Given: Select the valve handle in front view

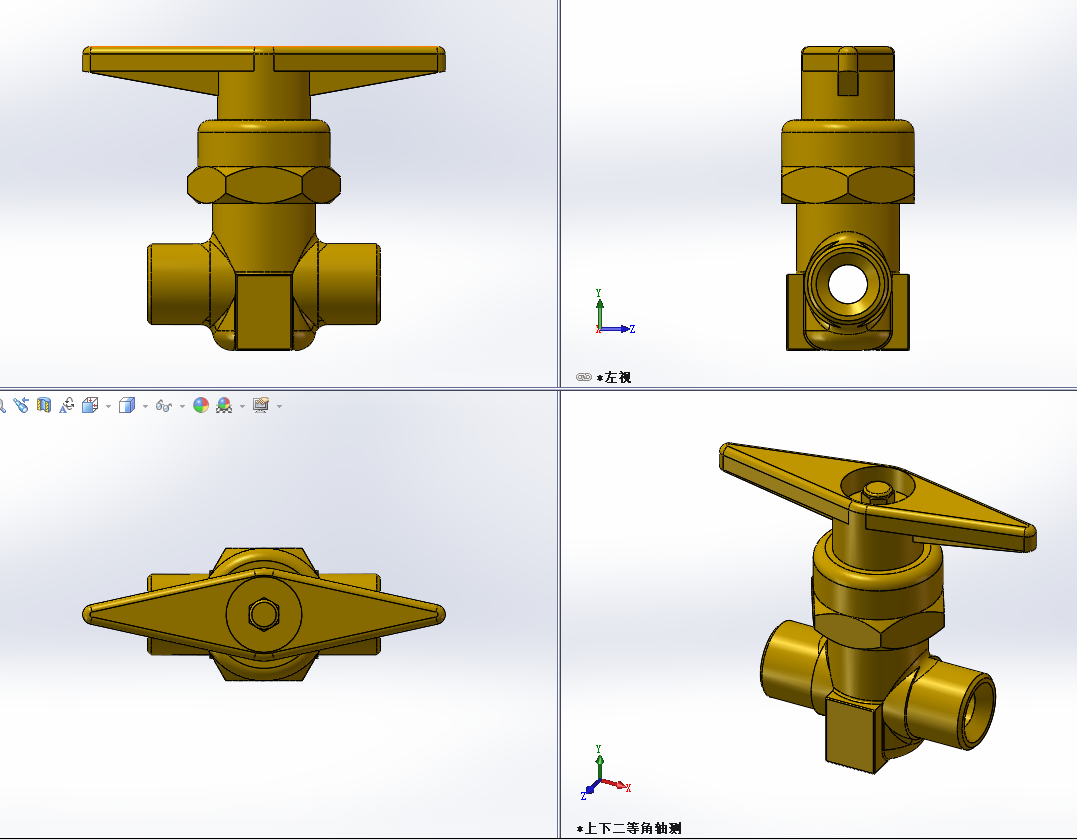Looking at the screenshot, I should pyautogui.click(x=264, y=69).
